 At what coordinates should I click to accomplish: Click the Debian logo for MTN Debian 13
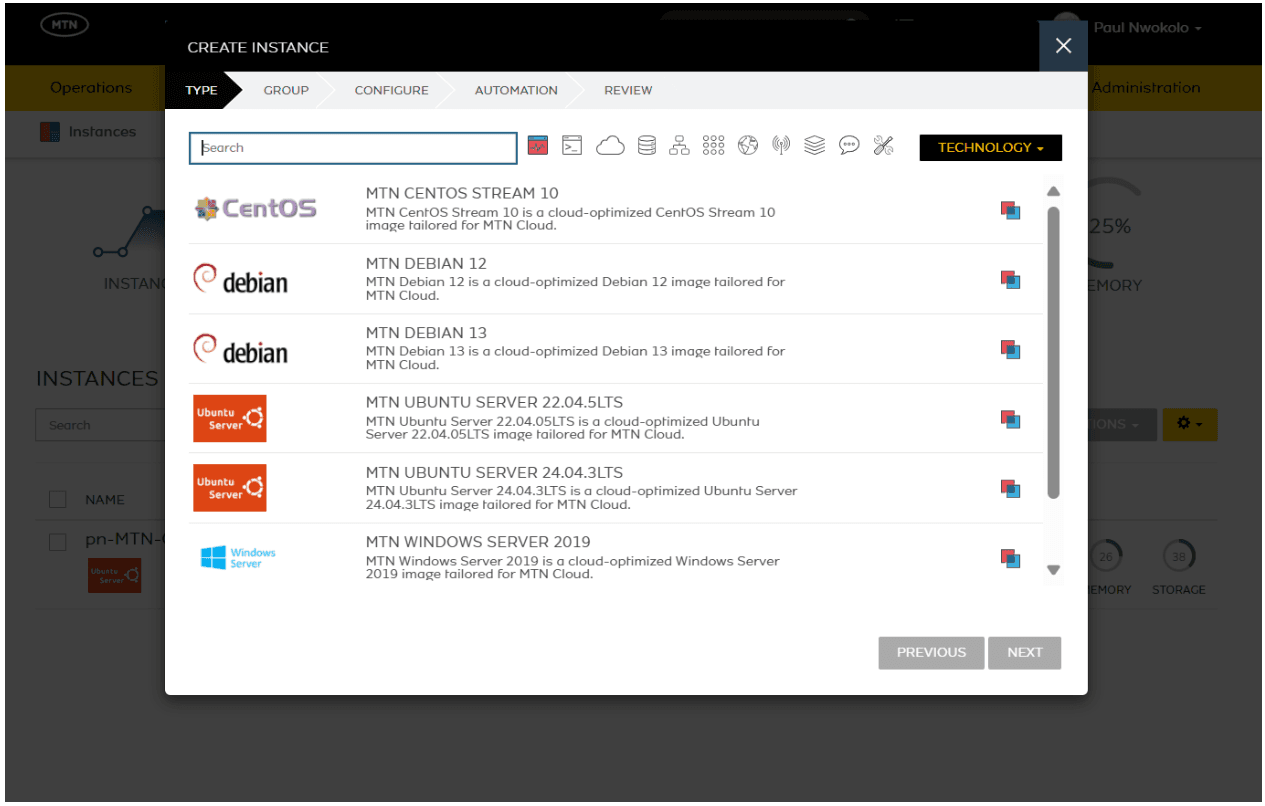click(240, 349)
